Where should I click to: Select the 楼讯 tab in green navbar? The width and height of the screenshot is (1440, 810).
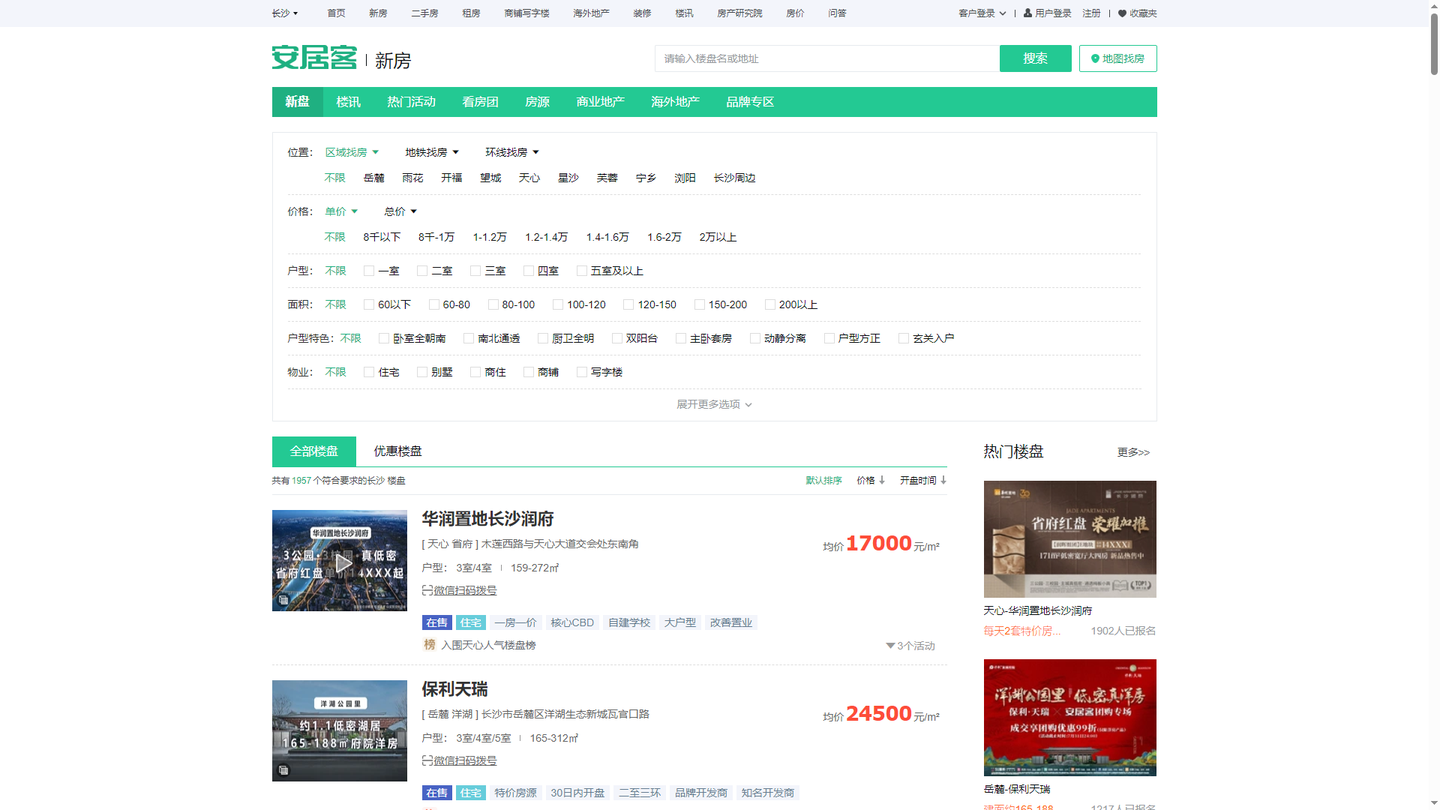(x=348, y=102)
